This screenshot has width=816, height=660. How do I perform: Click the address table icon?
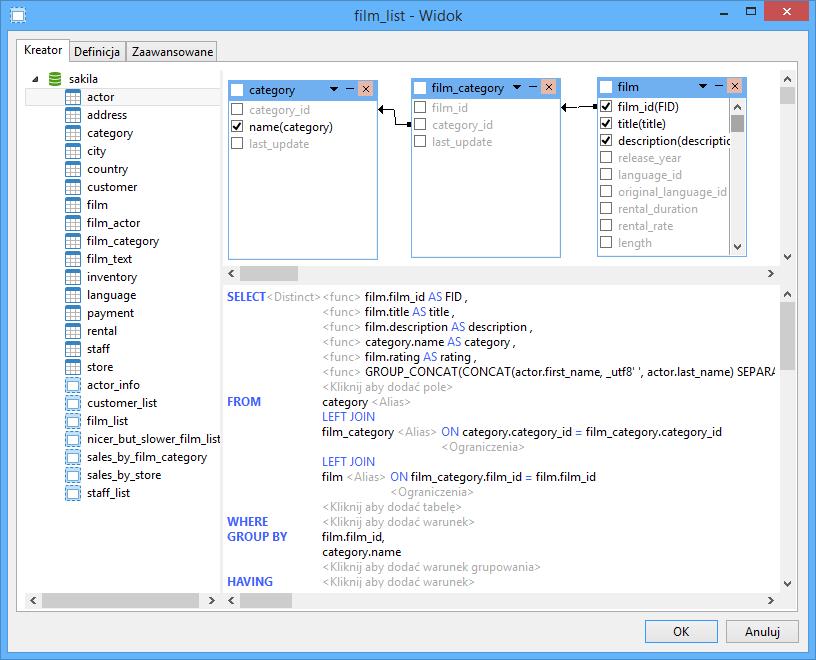pos(73,115)
